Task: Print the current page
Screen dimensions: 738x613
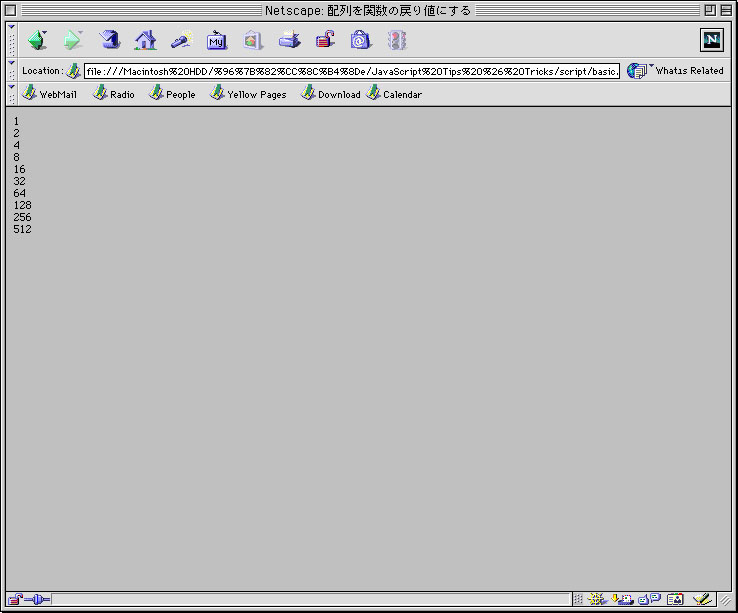Action: click(x=289, y=40)
